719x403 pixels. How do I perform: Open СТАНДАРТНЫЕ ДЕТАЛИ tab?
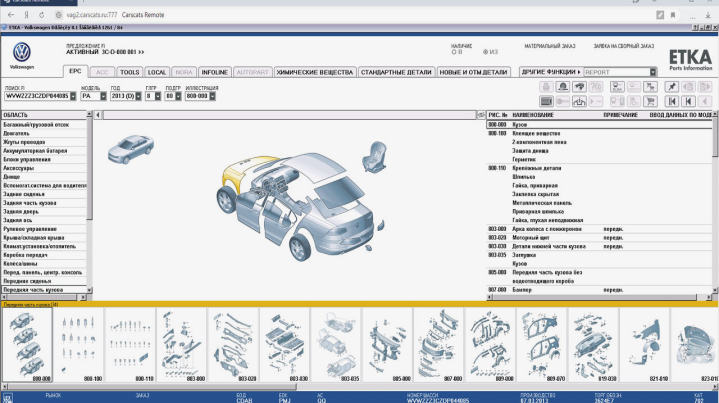pos(396,72)
